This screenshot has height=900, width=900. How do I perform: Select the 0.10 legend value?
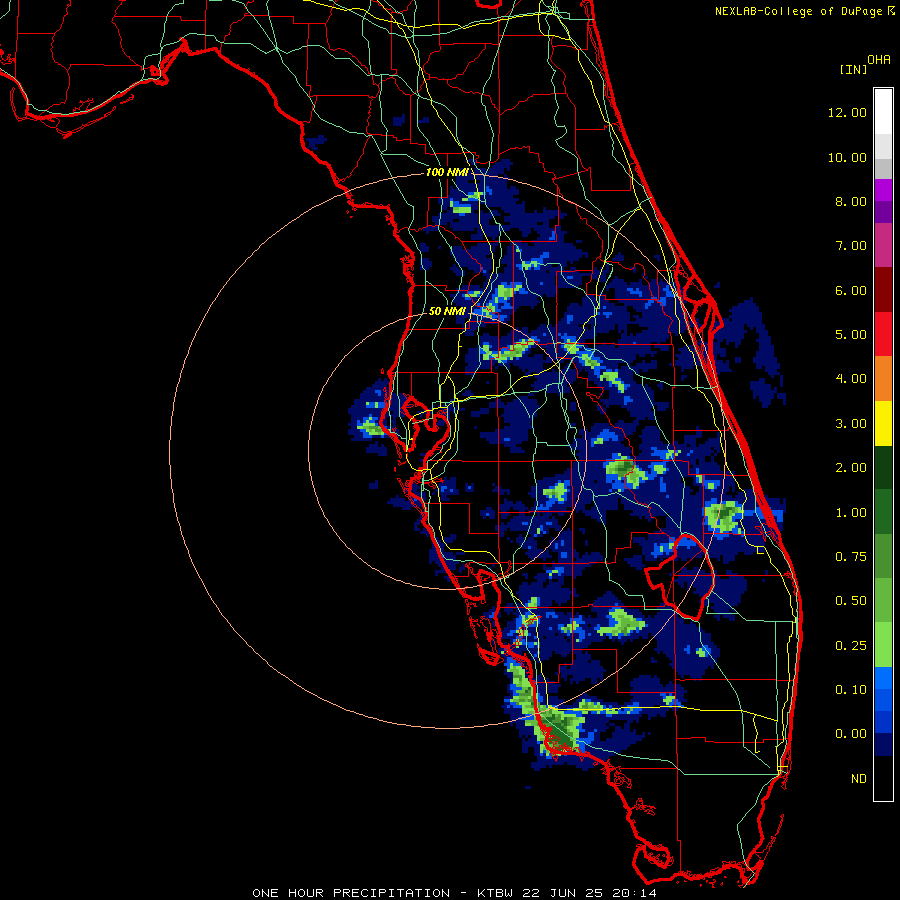click(851, 690)
